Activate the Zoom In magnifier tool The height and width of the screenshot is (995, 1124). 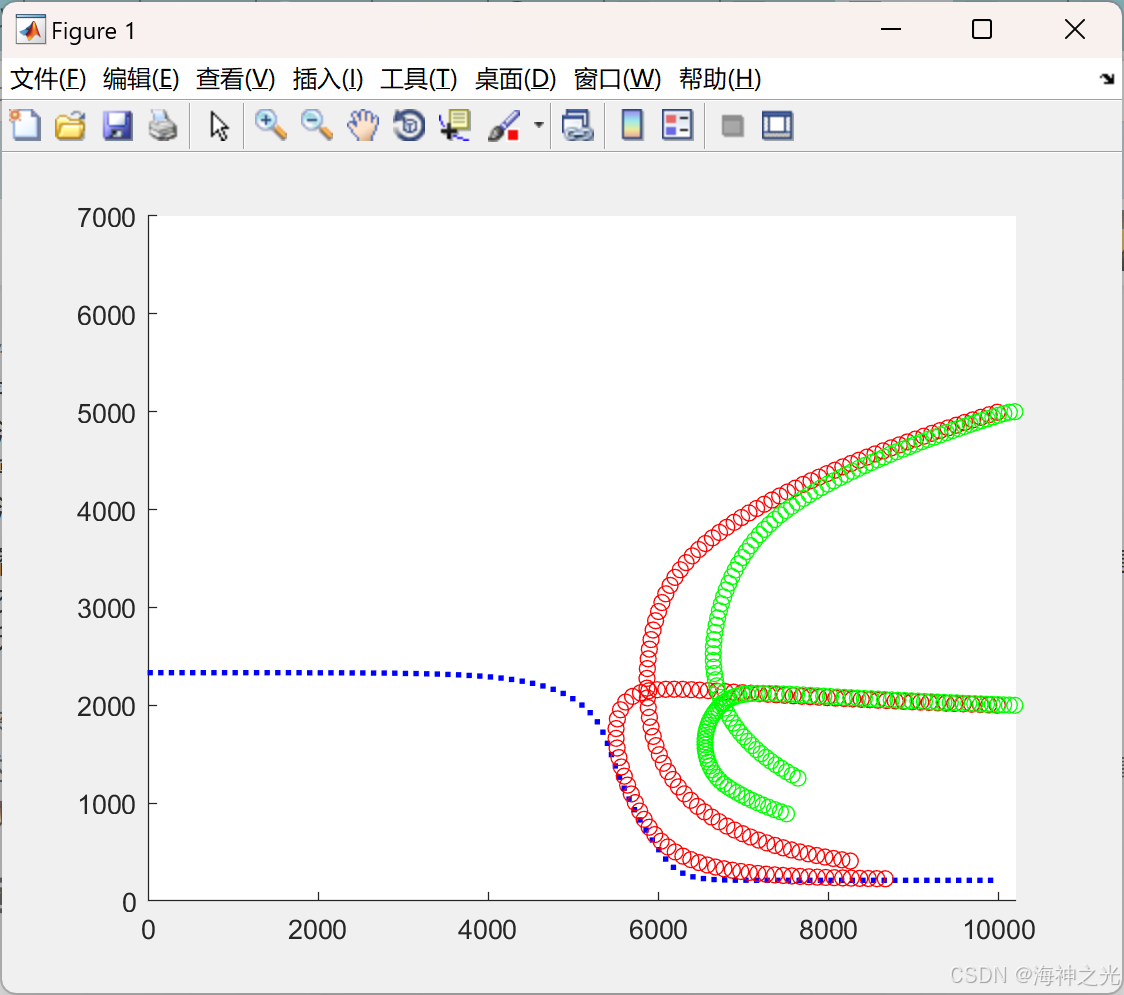click(270, 125)
